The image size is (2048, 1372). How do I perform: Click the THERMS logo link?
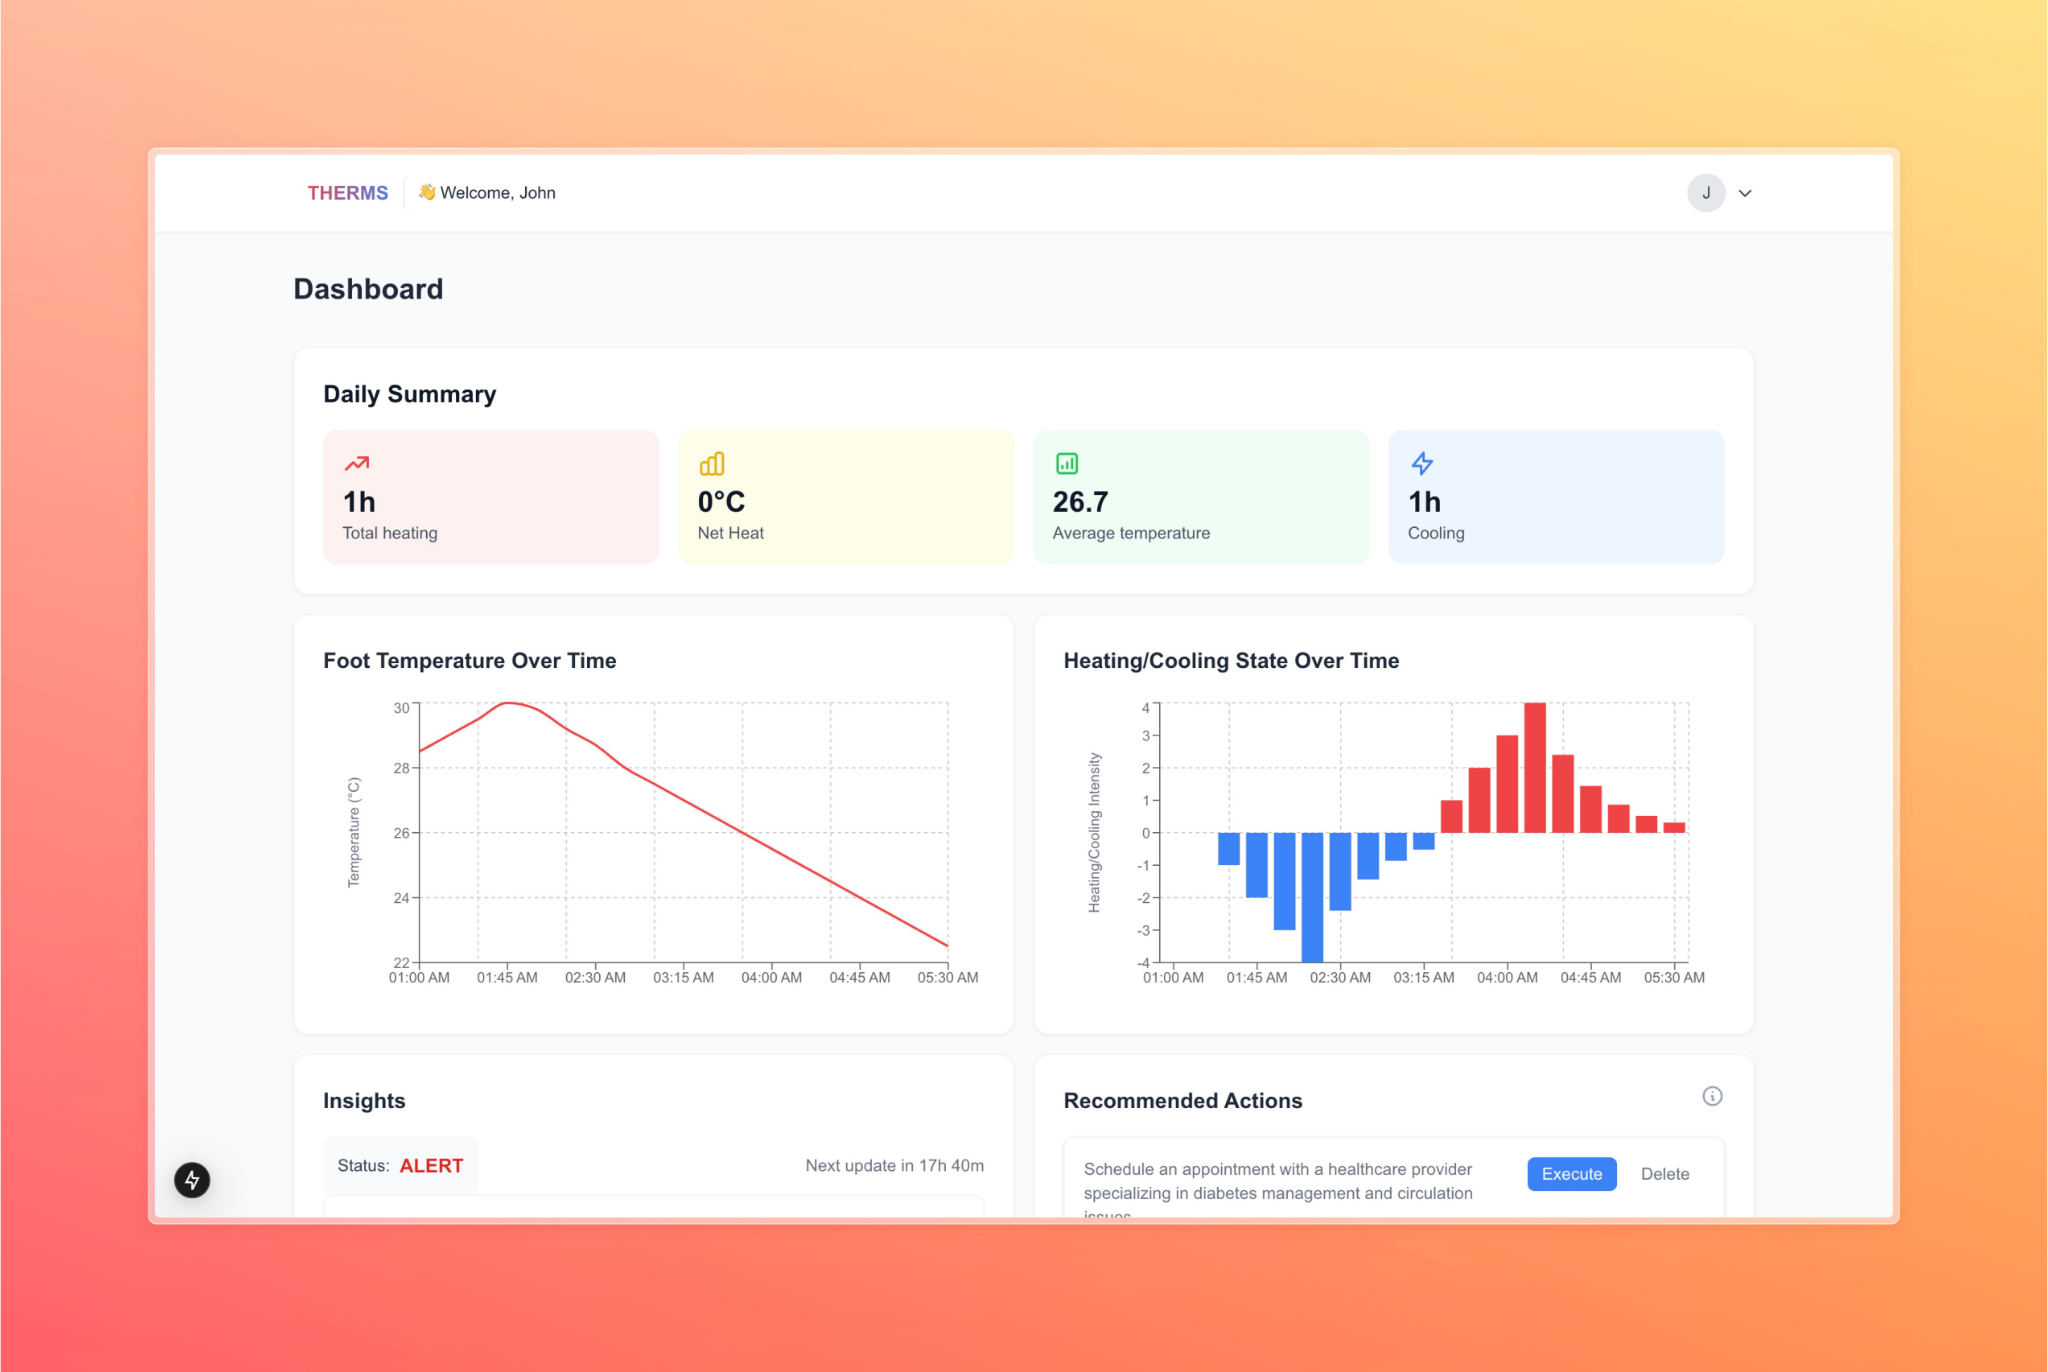coord(347,193)
